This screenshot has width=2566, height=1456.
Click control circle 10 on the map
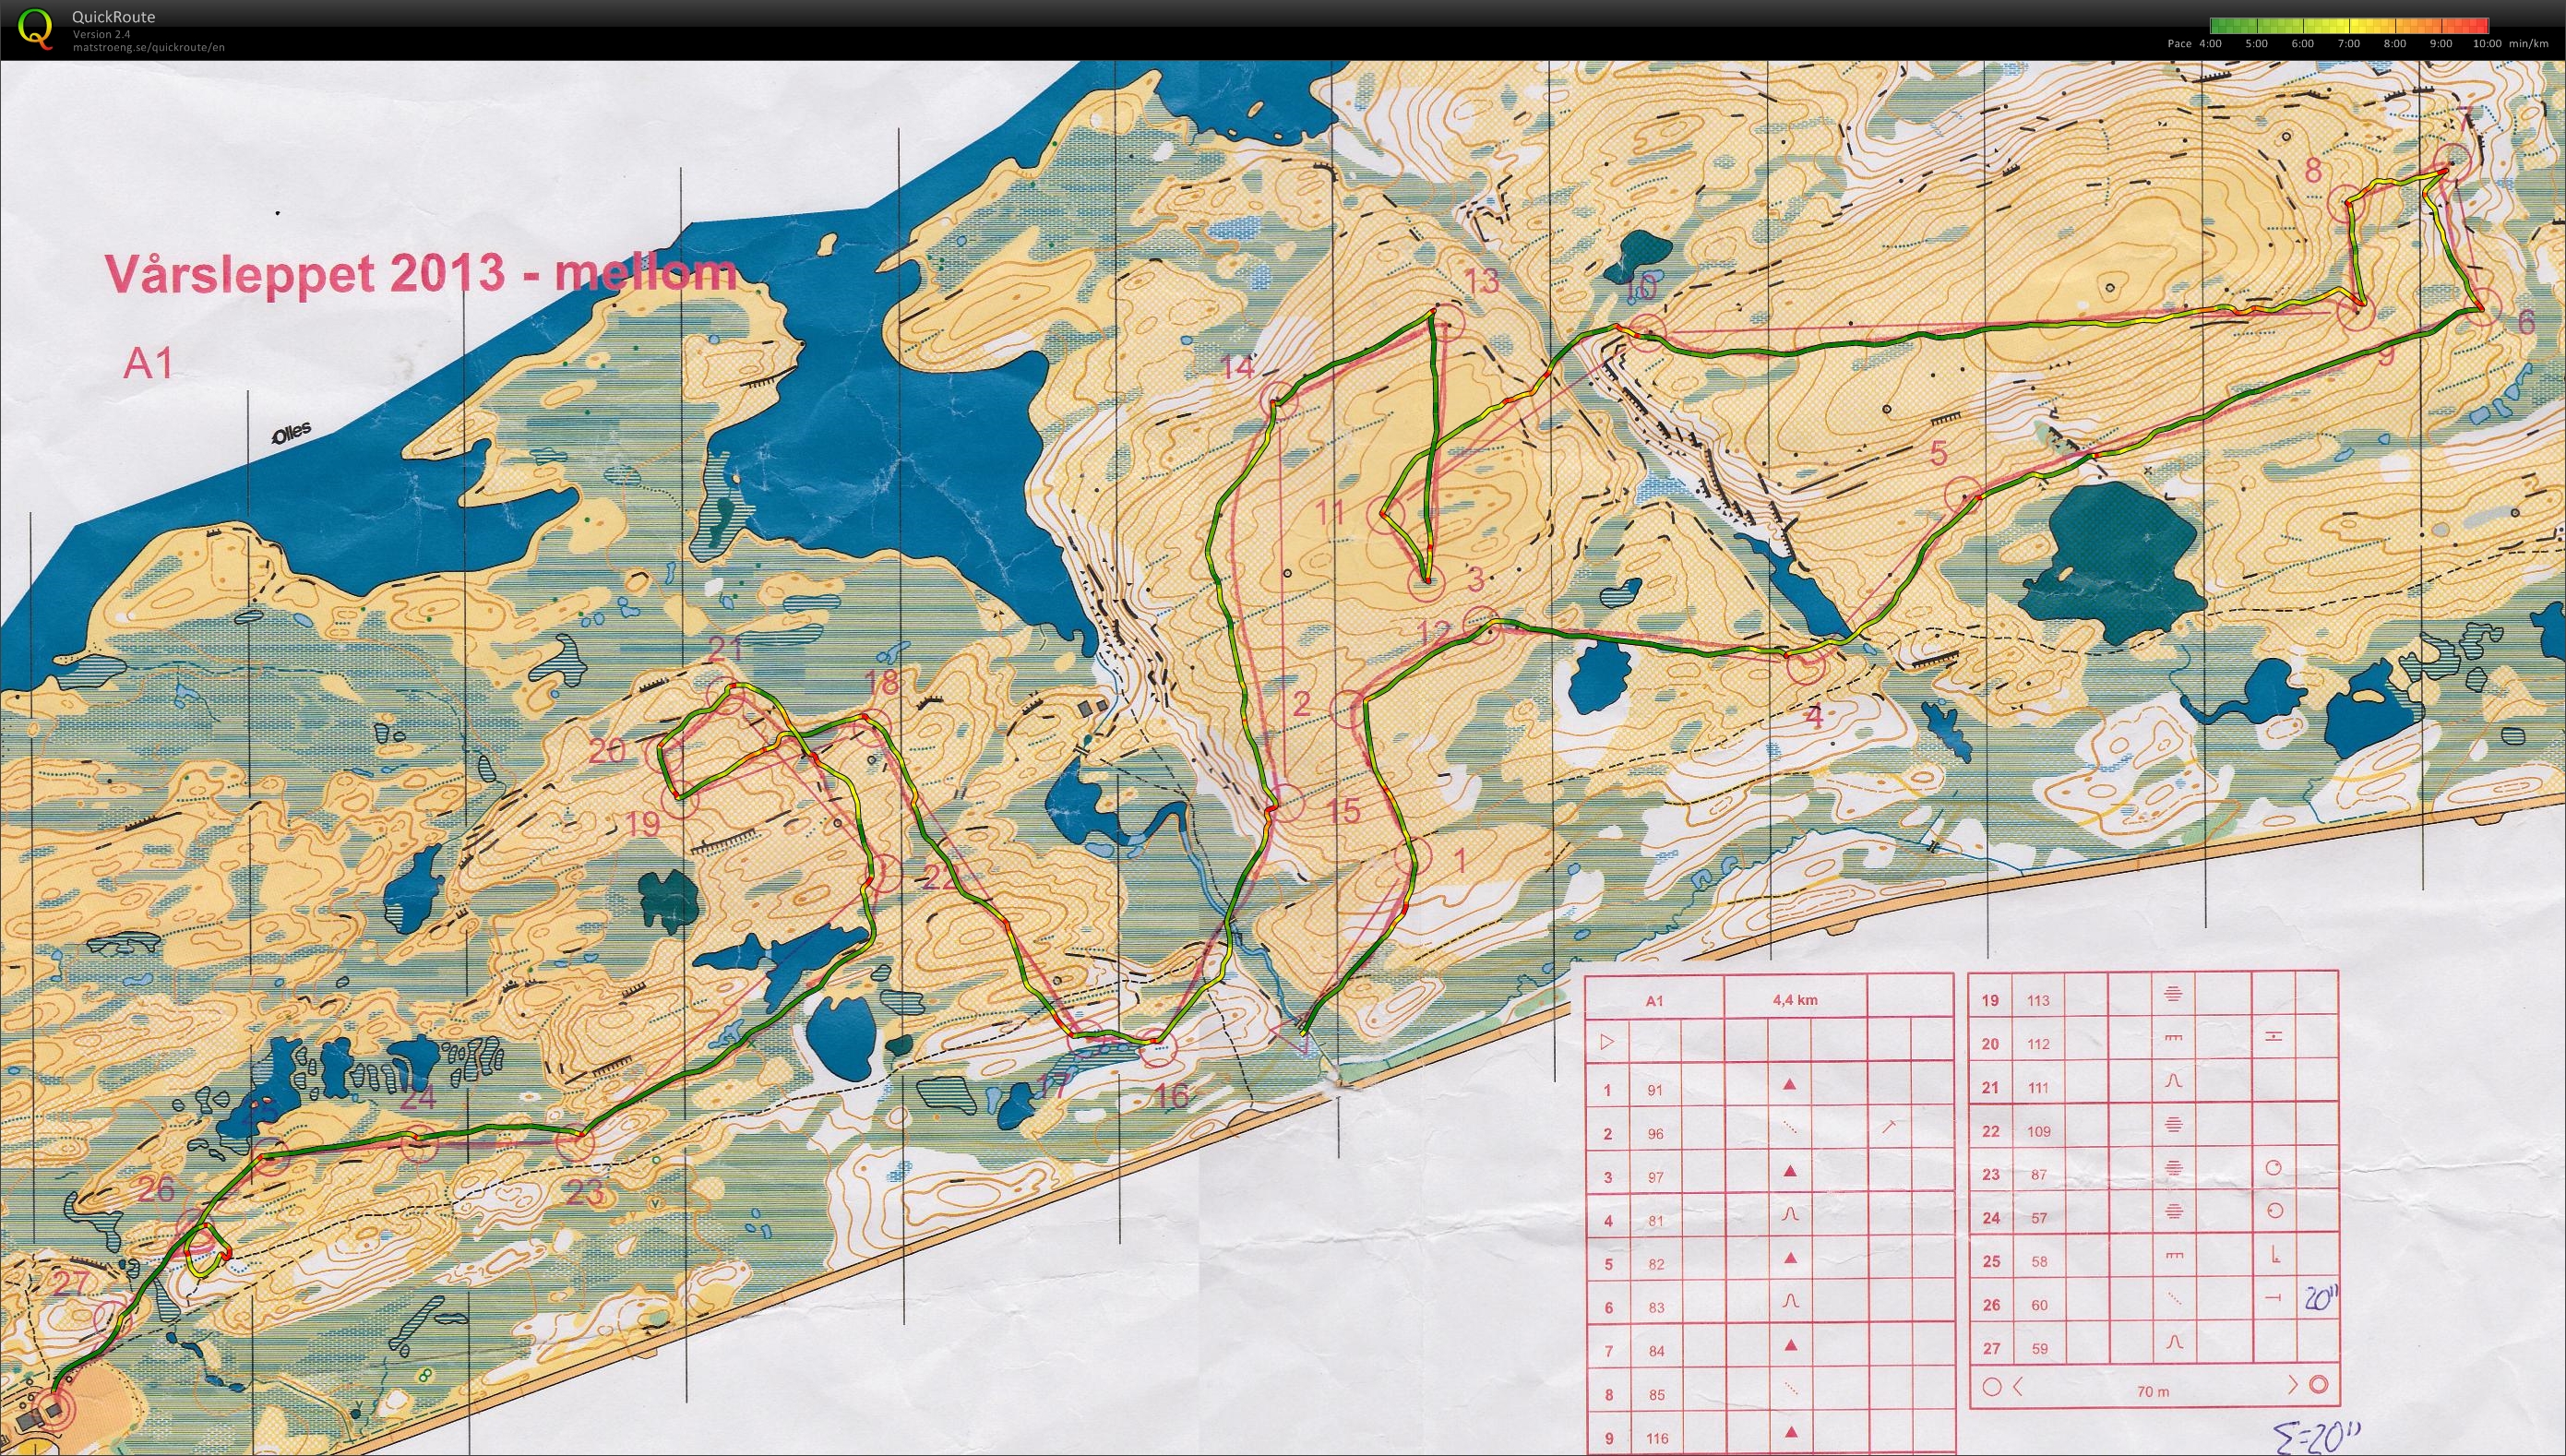1648,335
